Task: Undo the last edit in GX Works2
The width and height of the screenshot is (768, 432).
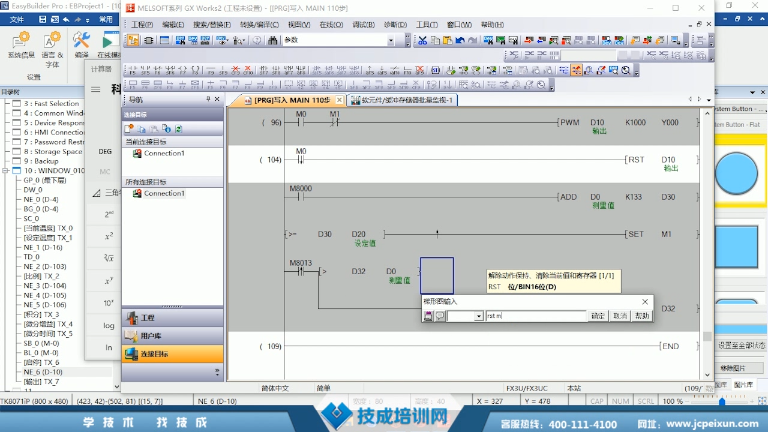Action: pos(460,41)
